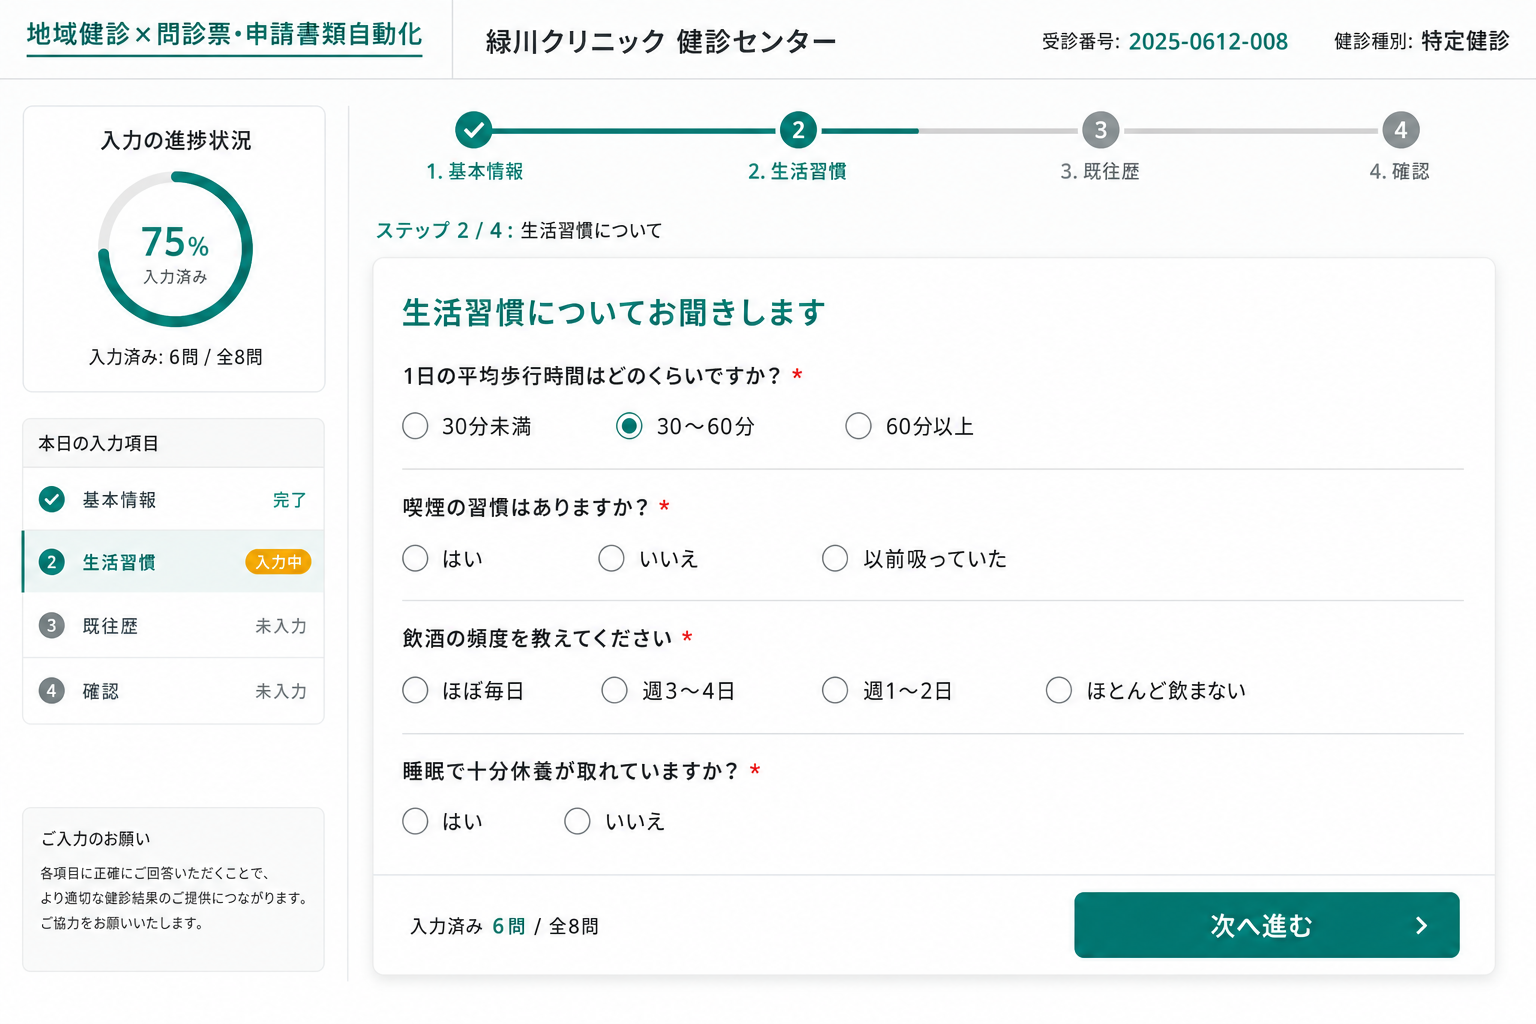Go to stepper label 1. 基本情報
The height and width of the screenshot is (1024, 1536).
pyautogui.click(x=474, y=171)
